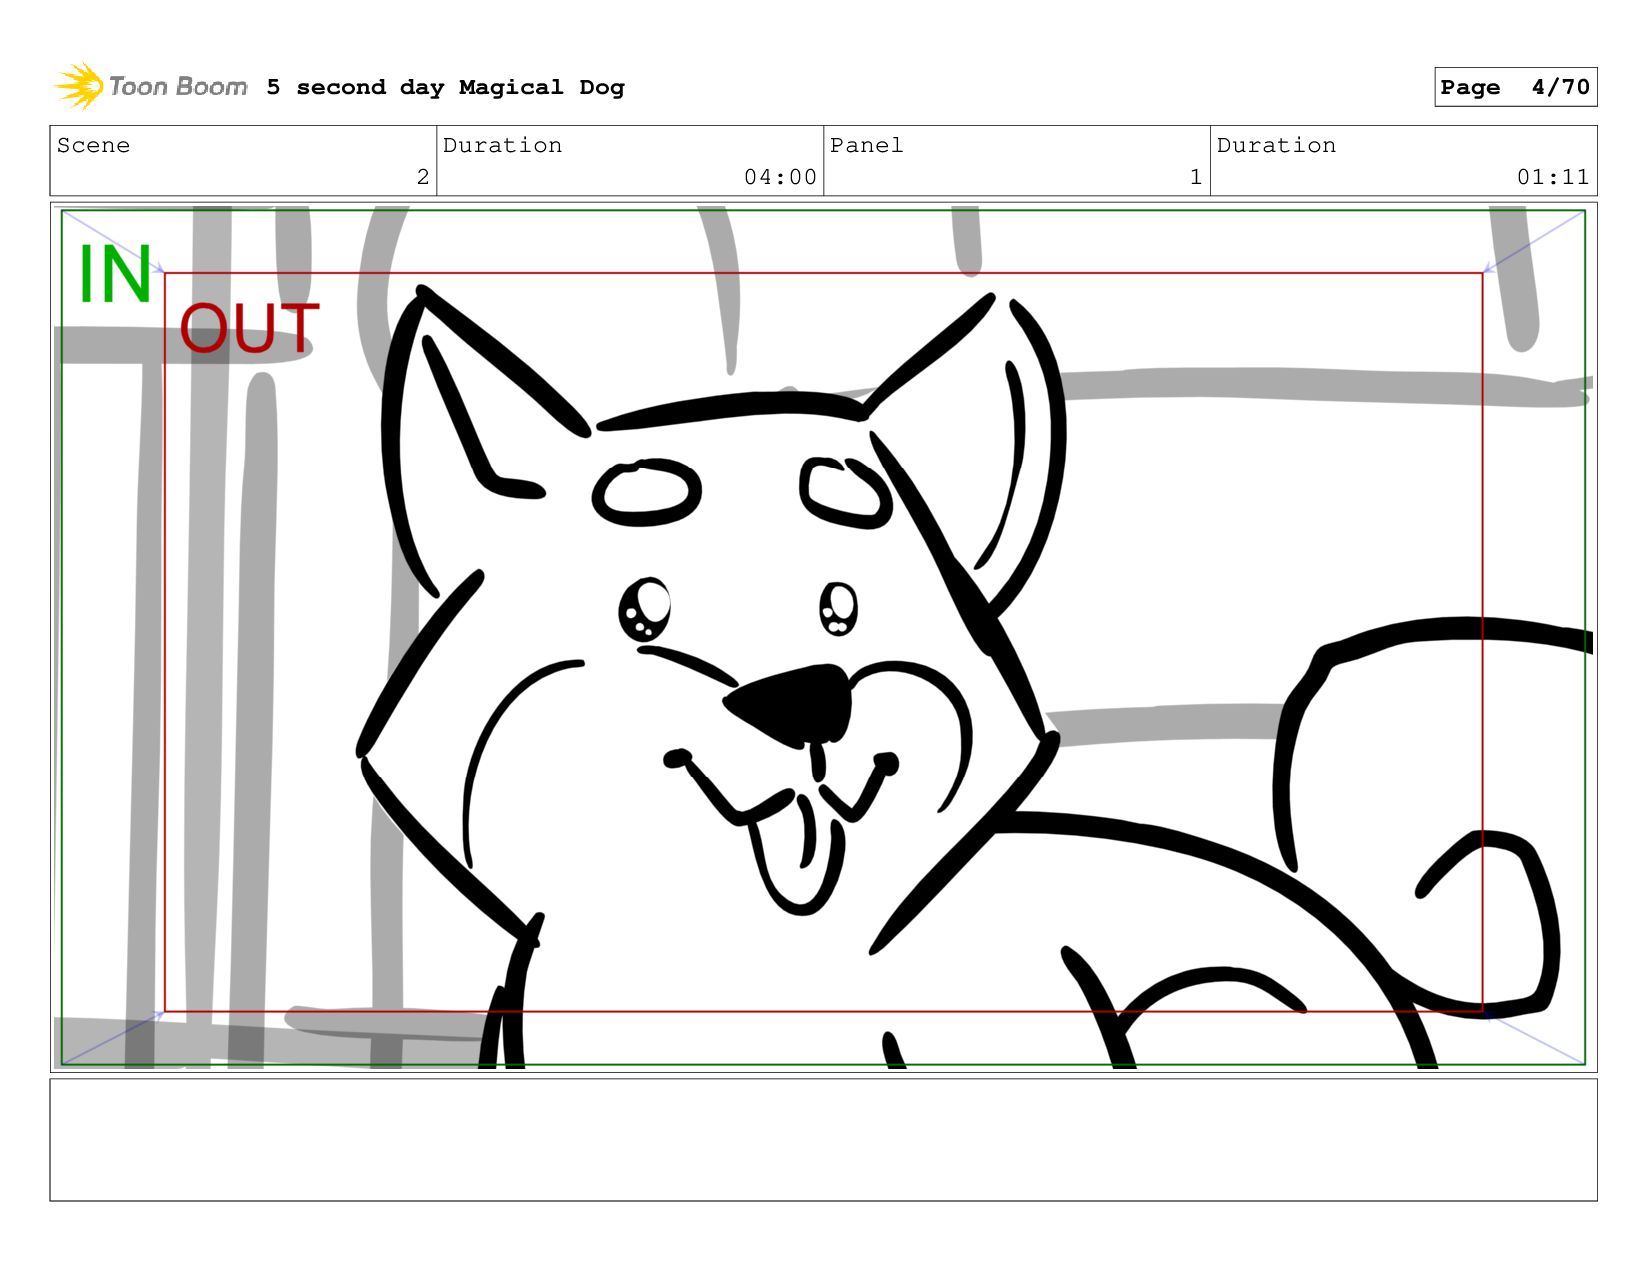The height and width of the screenshot is (1276, 1648).
Task: Click the 'Page 4/70' box
Action: [1515, 87]
